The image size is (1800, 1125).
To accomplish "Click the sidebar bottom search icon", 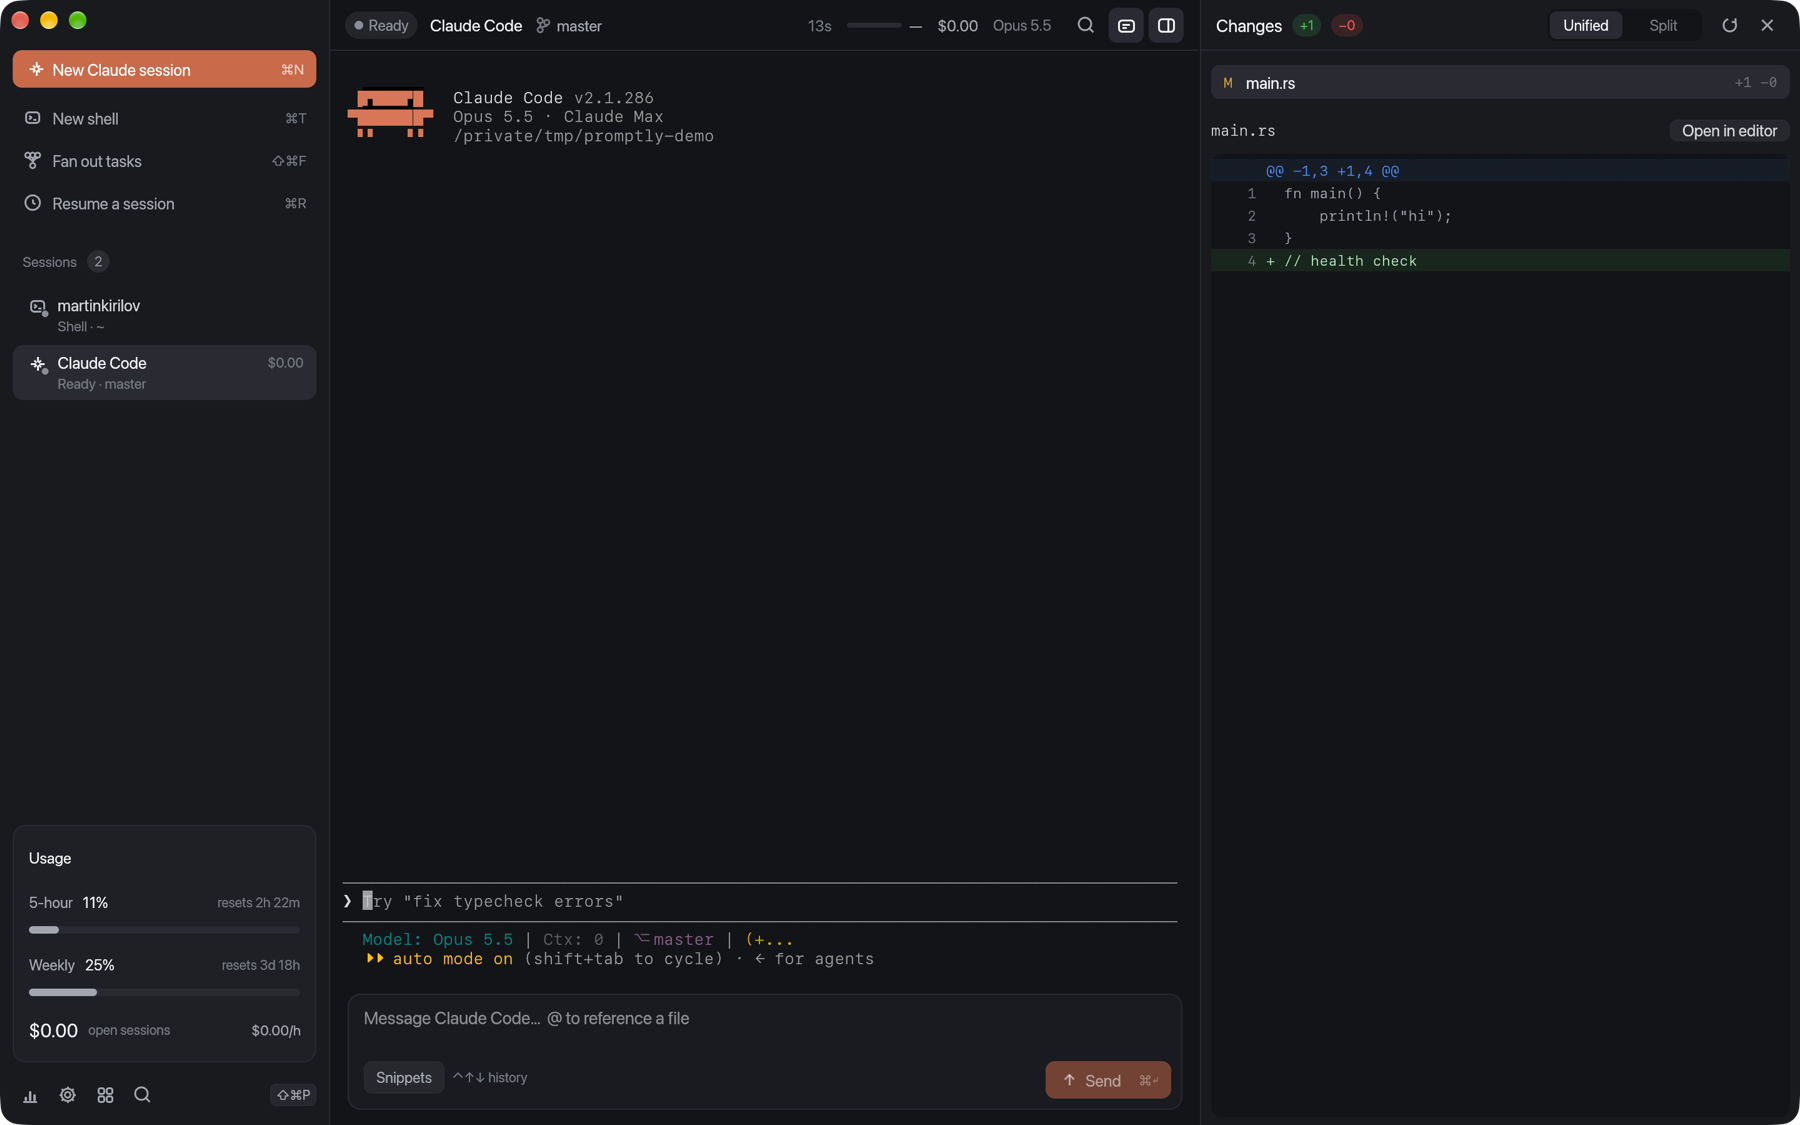I will pyautogui.click(x=142, y=1095).
